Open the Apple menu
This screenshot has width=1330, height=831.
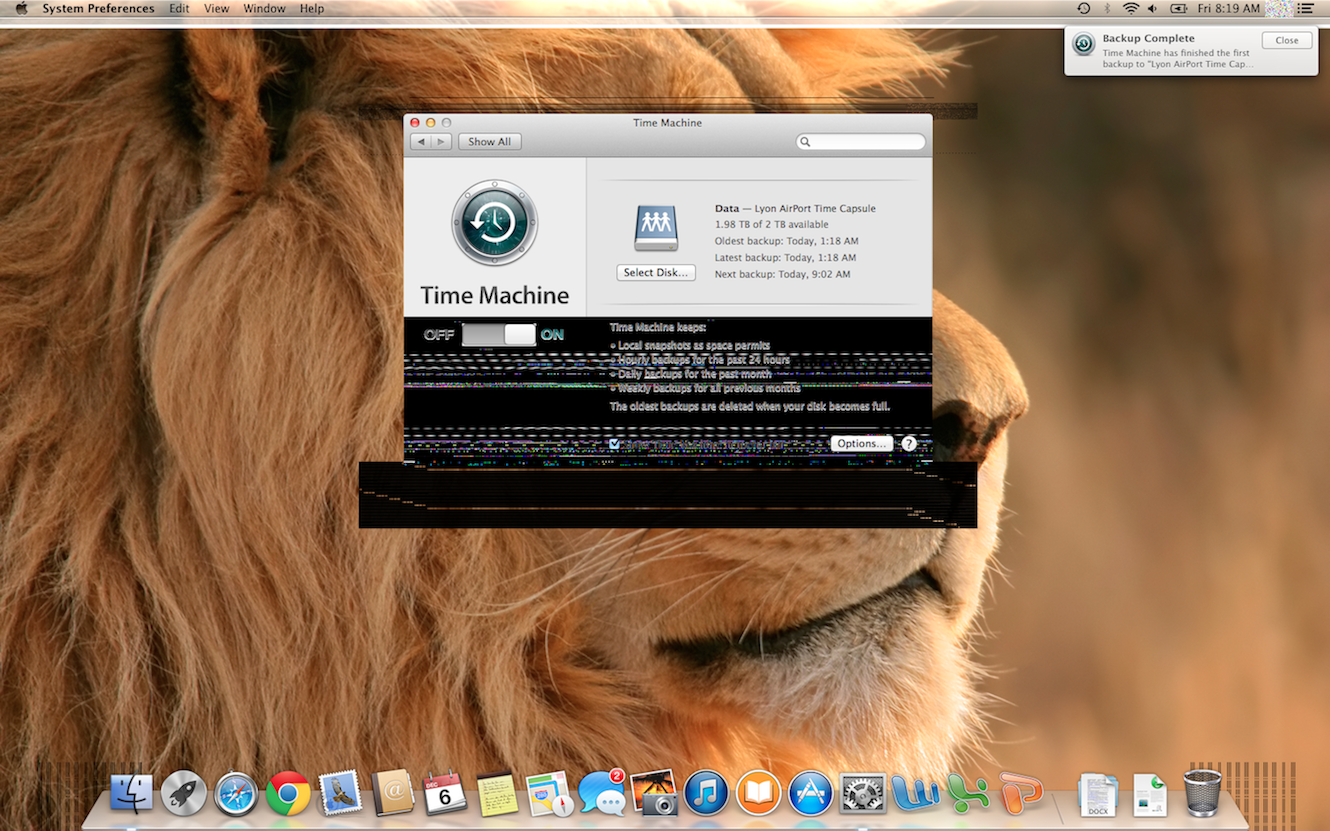coord(21,9)
